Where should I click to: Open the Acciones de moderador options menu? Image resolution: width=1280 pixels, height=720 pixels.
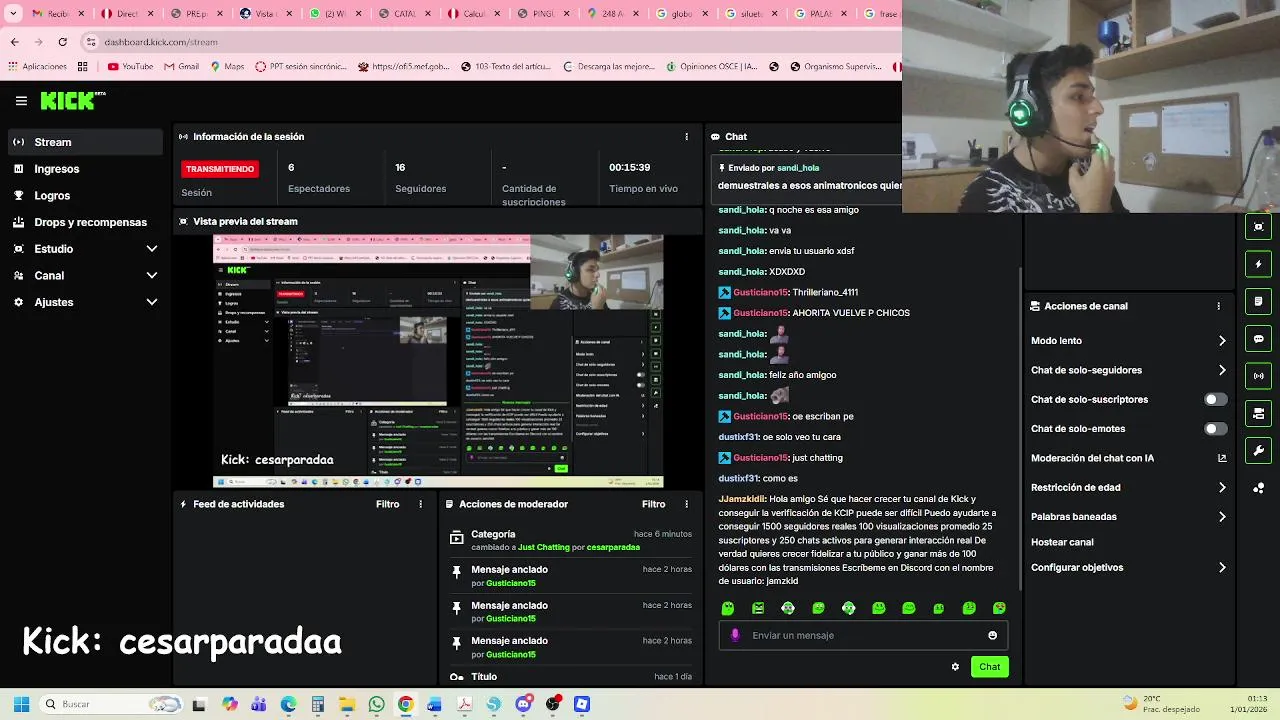tap(686, 504)
